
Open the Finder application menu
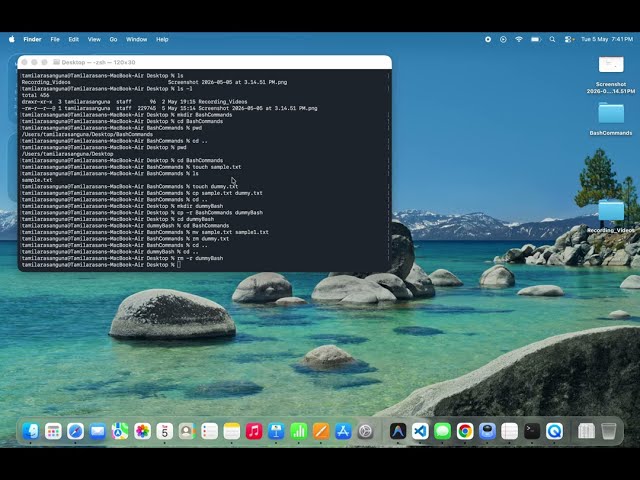pyautogui.click(x=32, y=39)
